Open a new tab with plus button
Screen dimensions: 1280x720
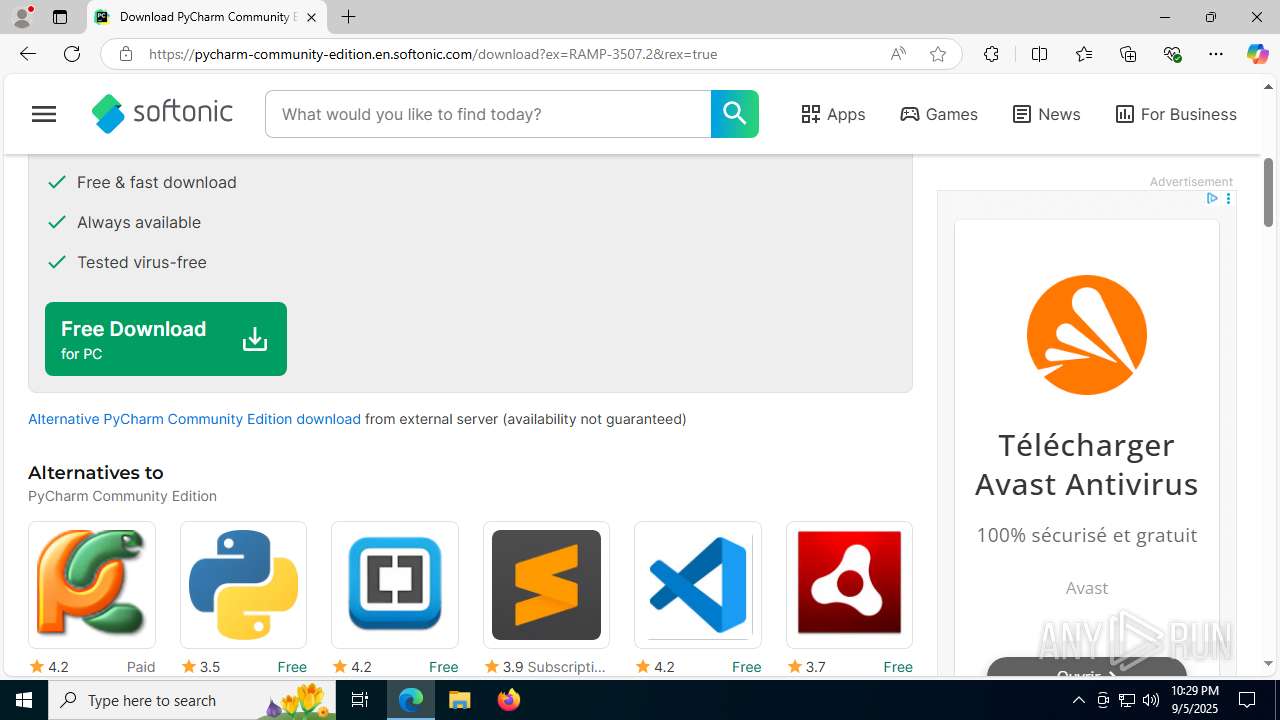[x=348, y=17]
